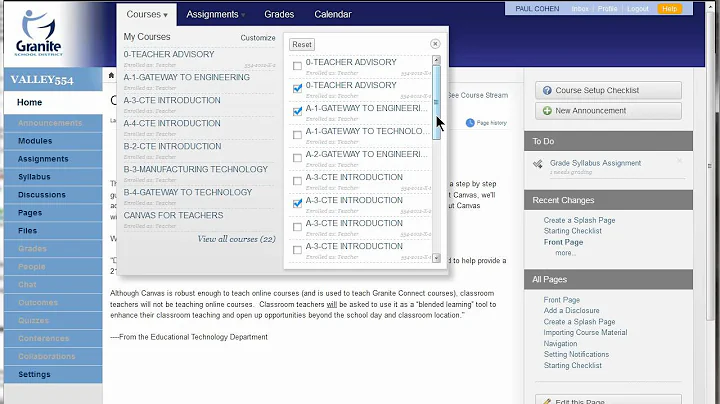Close the course customize panel with the X
Screen dimensions: 720x404
click(x=435, y=44)
